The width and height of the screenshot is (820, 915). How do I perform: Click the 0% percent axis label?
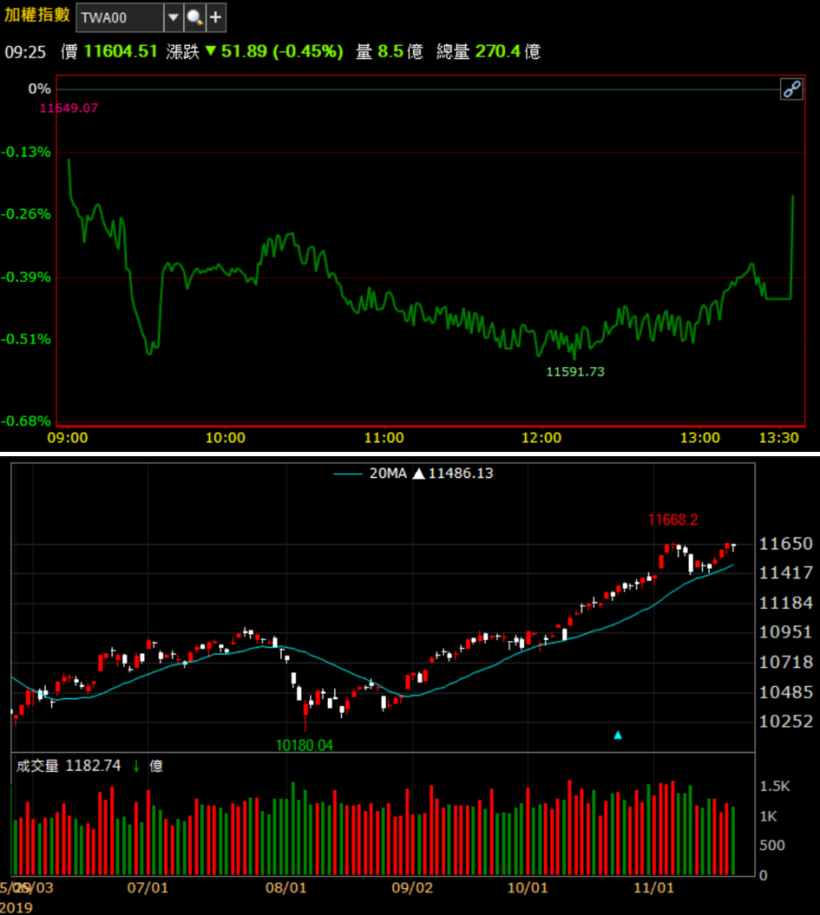[39, 89]
